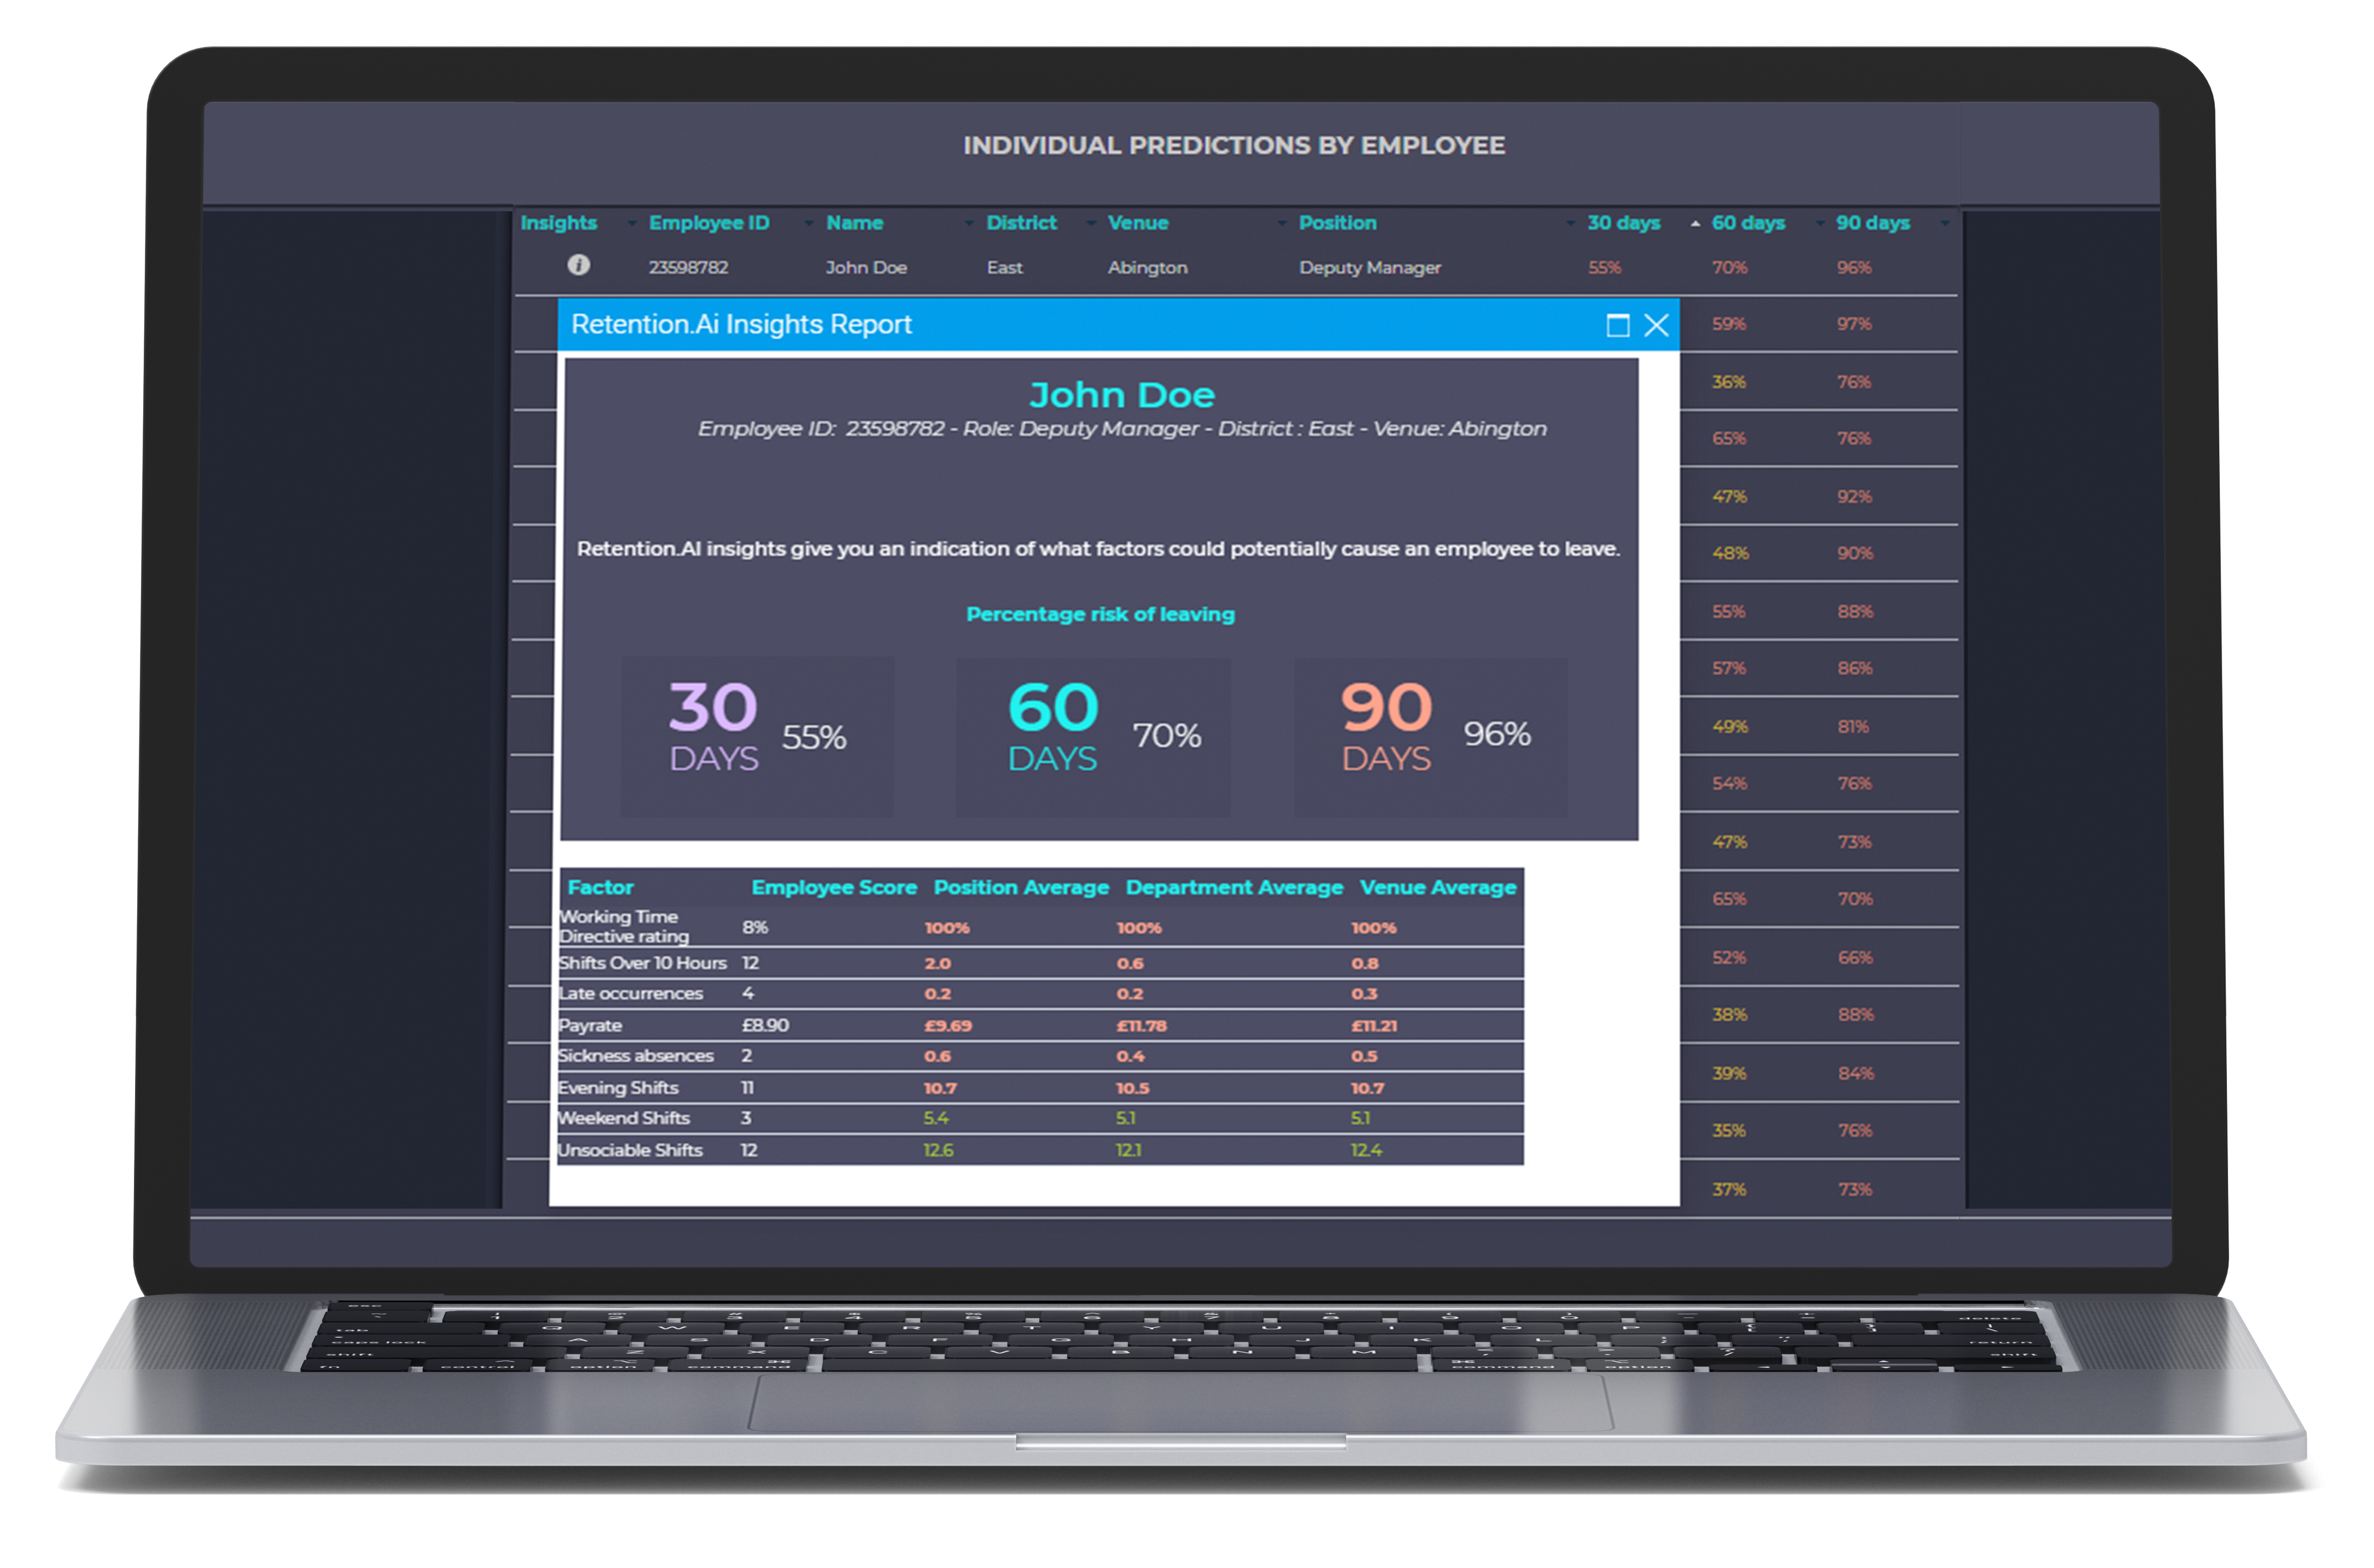Click the 52% sixty-day value
This screenshot has width=2374, height=1568.
point(1728,958)
